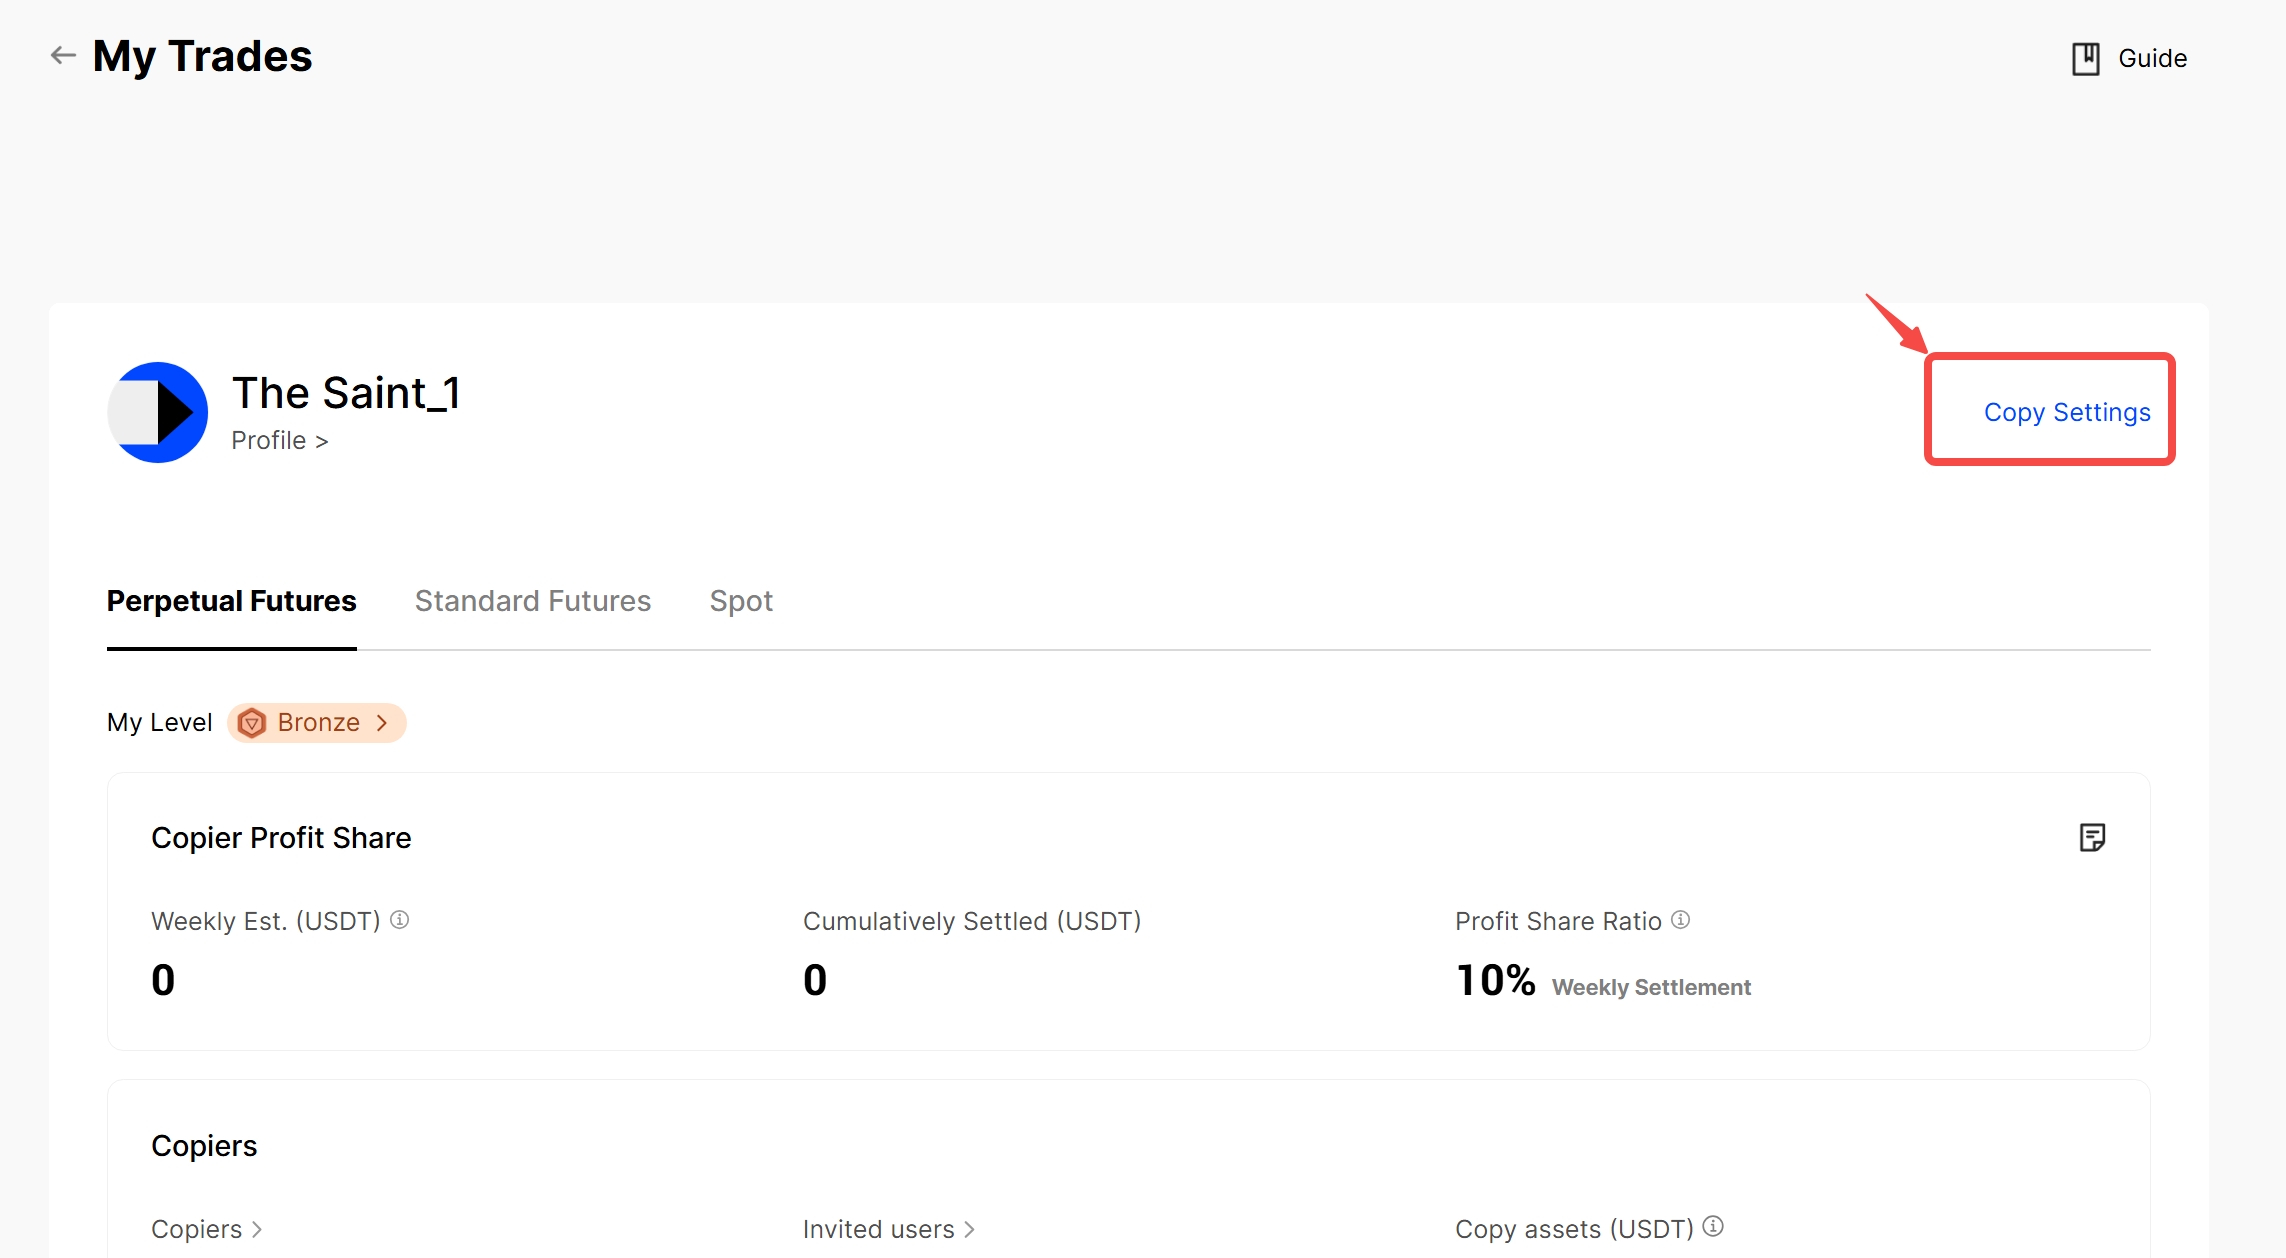This screenshot has height=1258, width=2286.
Task: Switch to the Spot tab
Action: pyautogui.click(x=741, y=601)
